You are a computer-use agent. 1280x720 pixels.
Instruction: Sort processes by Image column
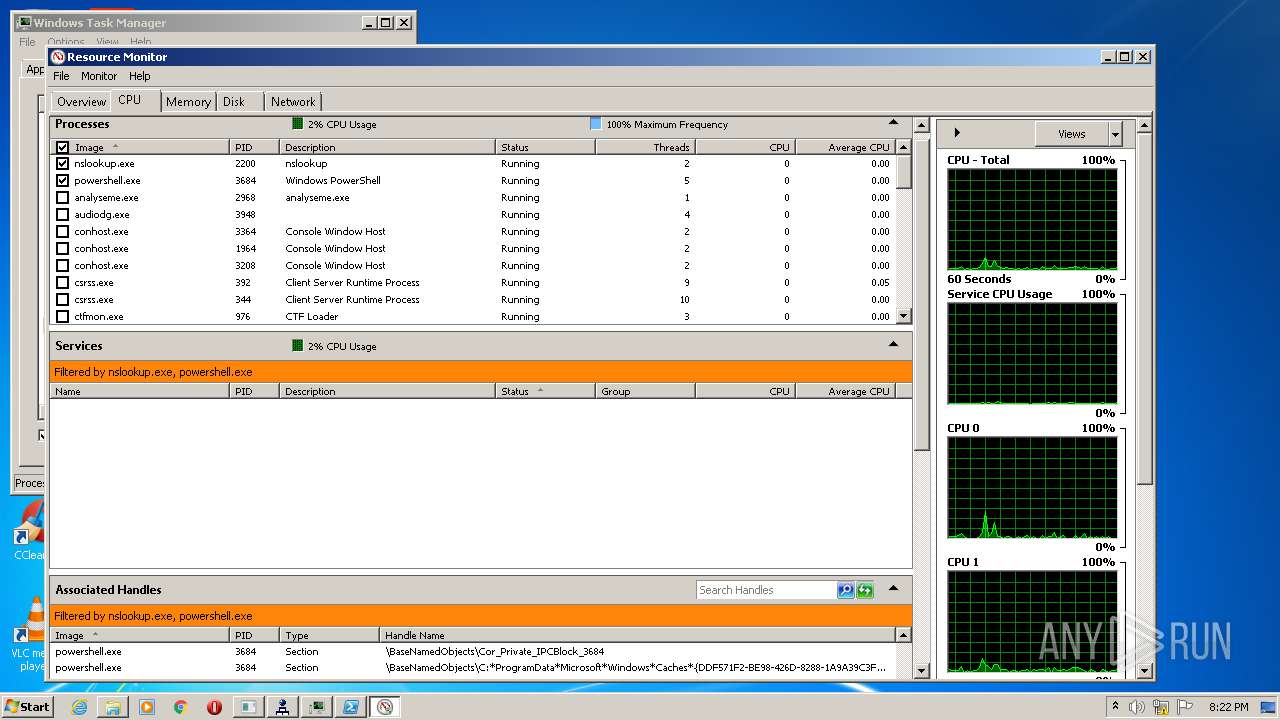coord(150,147)
